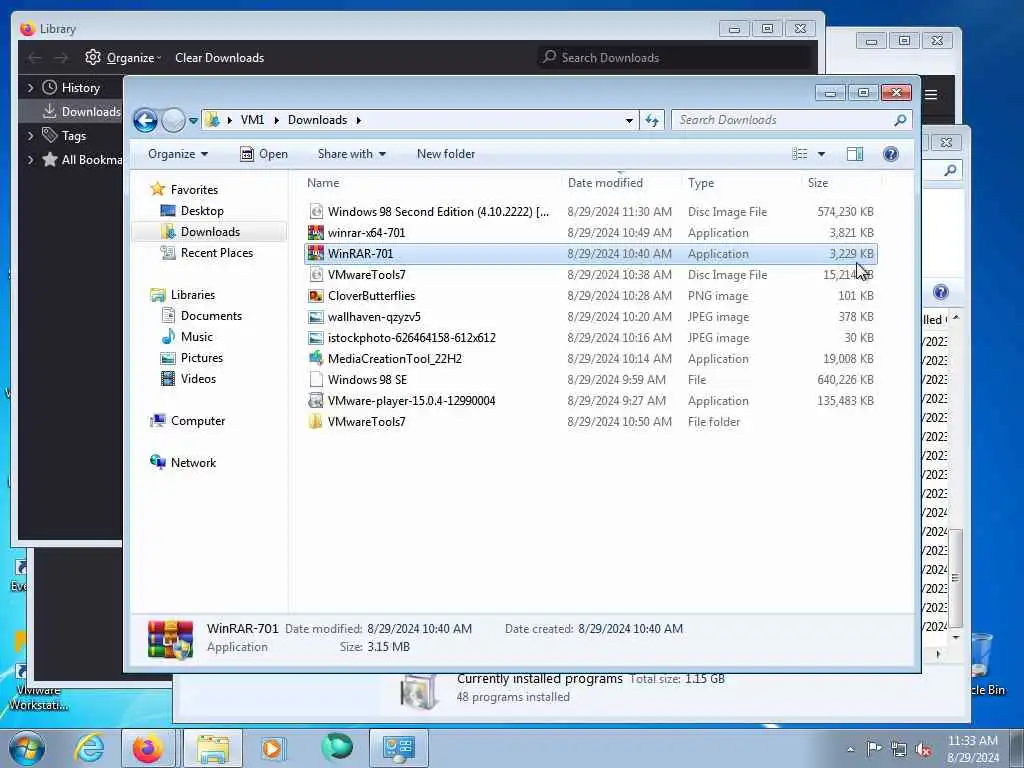Select the VMwareTools7 disc image file

click(x=591, y=275)
